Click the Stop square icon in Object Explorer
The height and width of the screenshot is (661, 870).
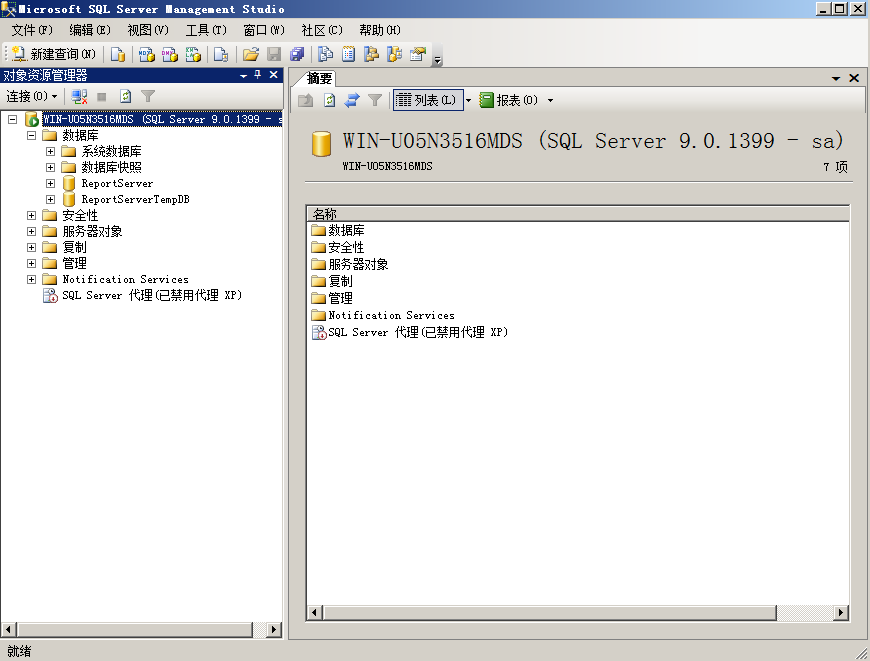pos(102,97)
